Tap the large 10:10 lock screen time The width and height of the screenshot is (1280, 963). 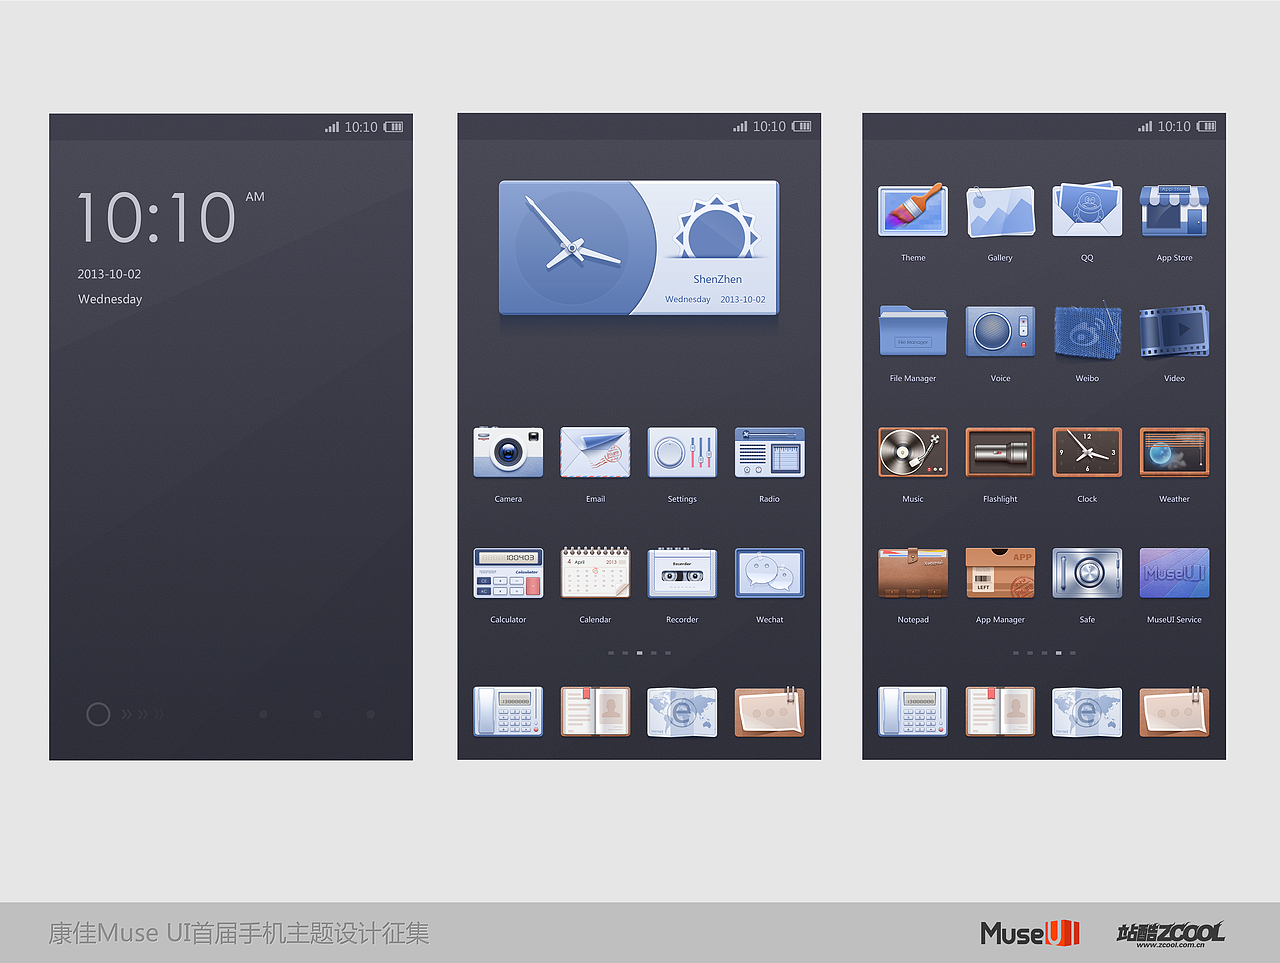coord(156,218)
